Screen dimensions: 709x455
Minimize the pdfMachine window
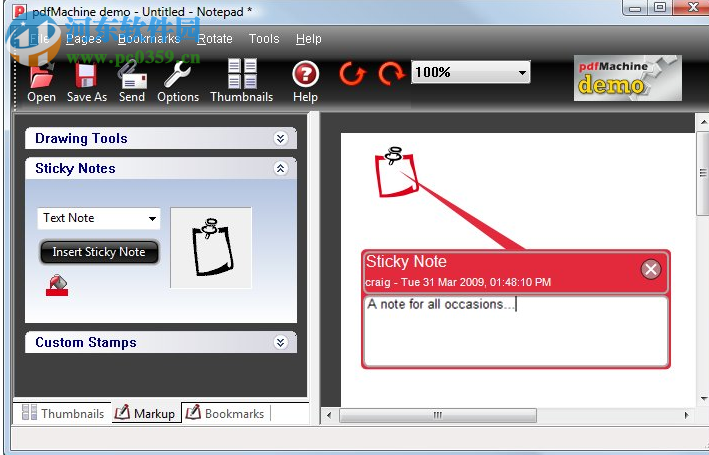pyautogui.click(x=635, y=8)
